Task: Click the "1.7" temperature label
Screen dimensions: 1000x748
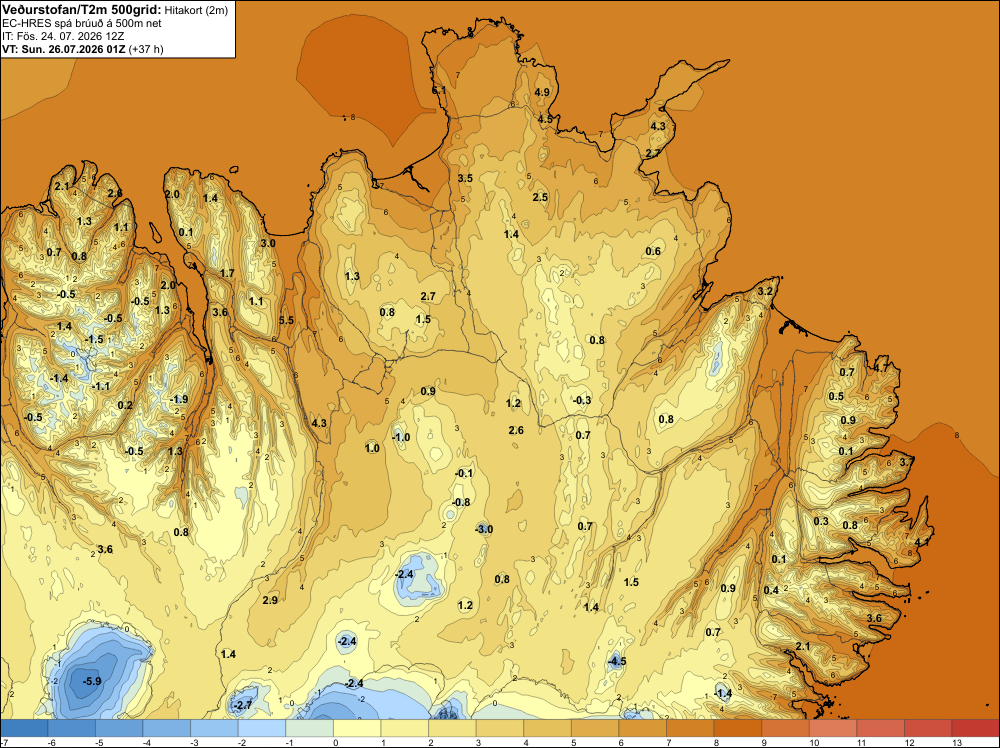Action: (227, 274)
